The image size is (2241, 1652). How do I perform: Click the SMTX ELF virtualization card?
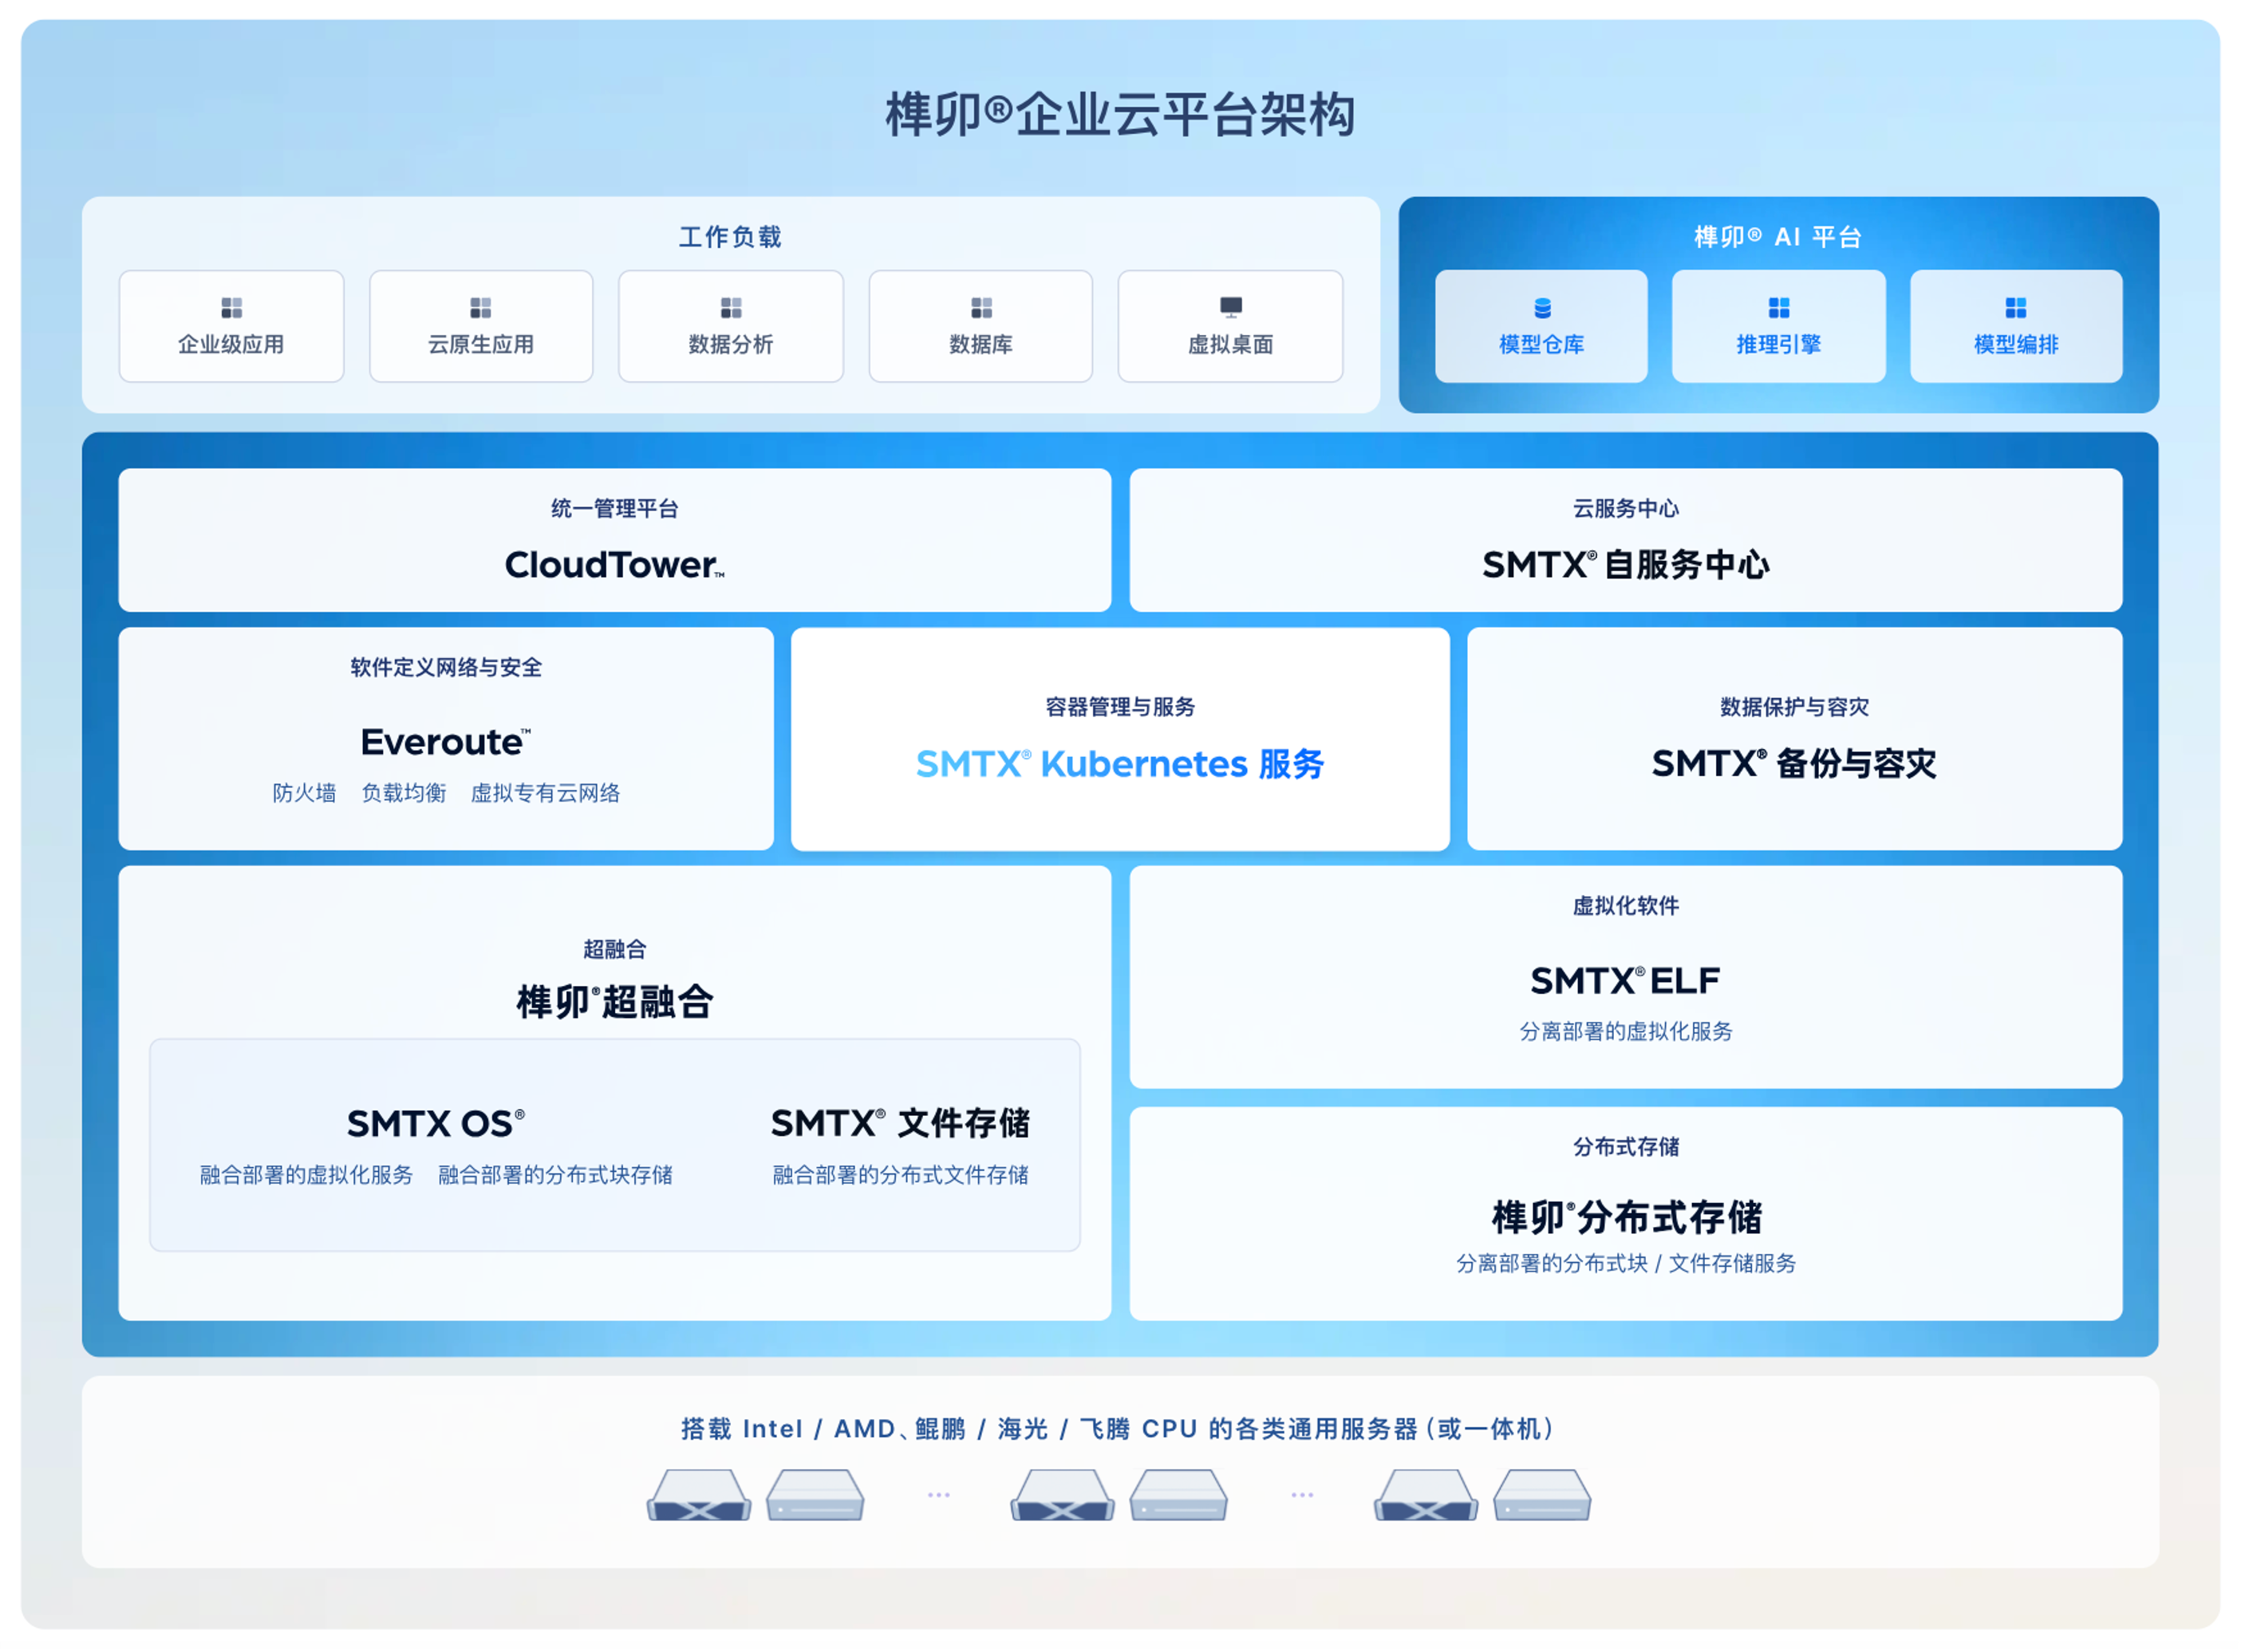tap(1625, 979)
